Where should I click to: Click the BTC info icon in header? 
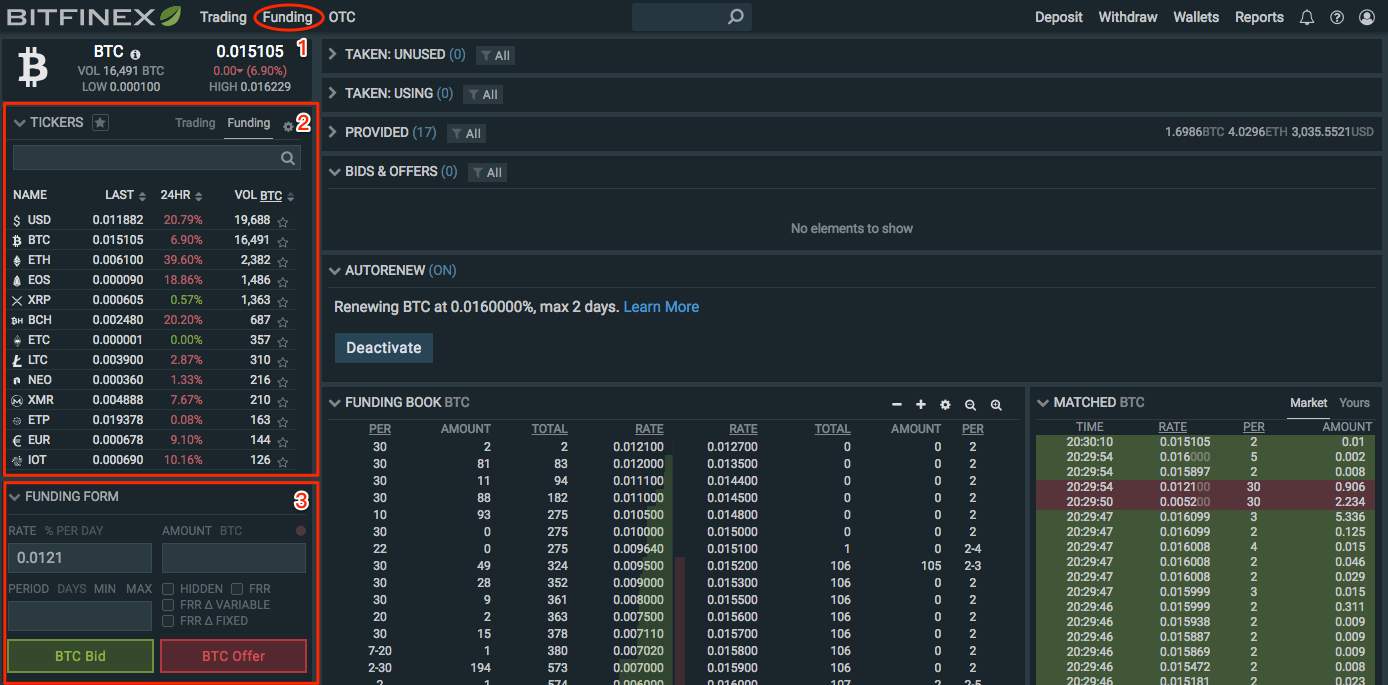pyautogui.click(x=135, y=54)
